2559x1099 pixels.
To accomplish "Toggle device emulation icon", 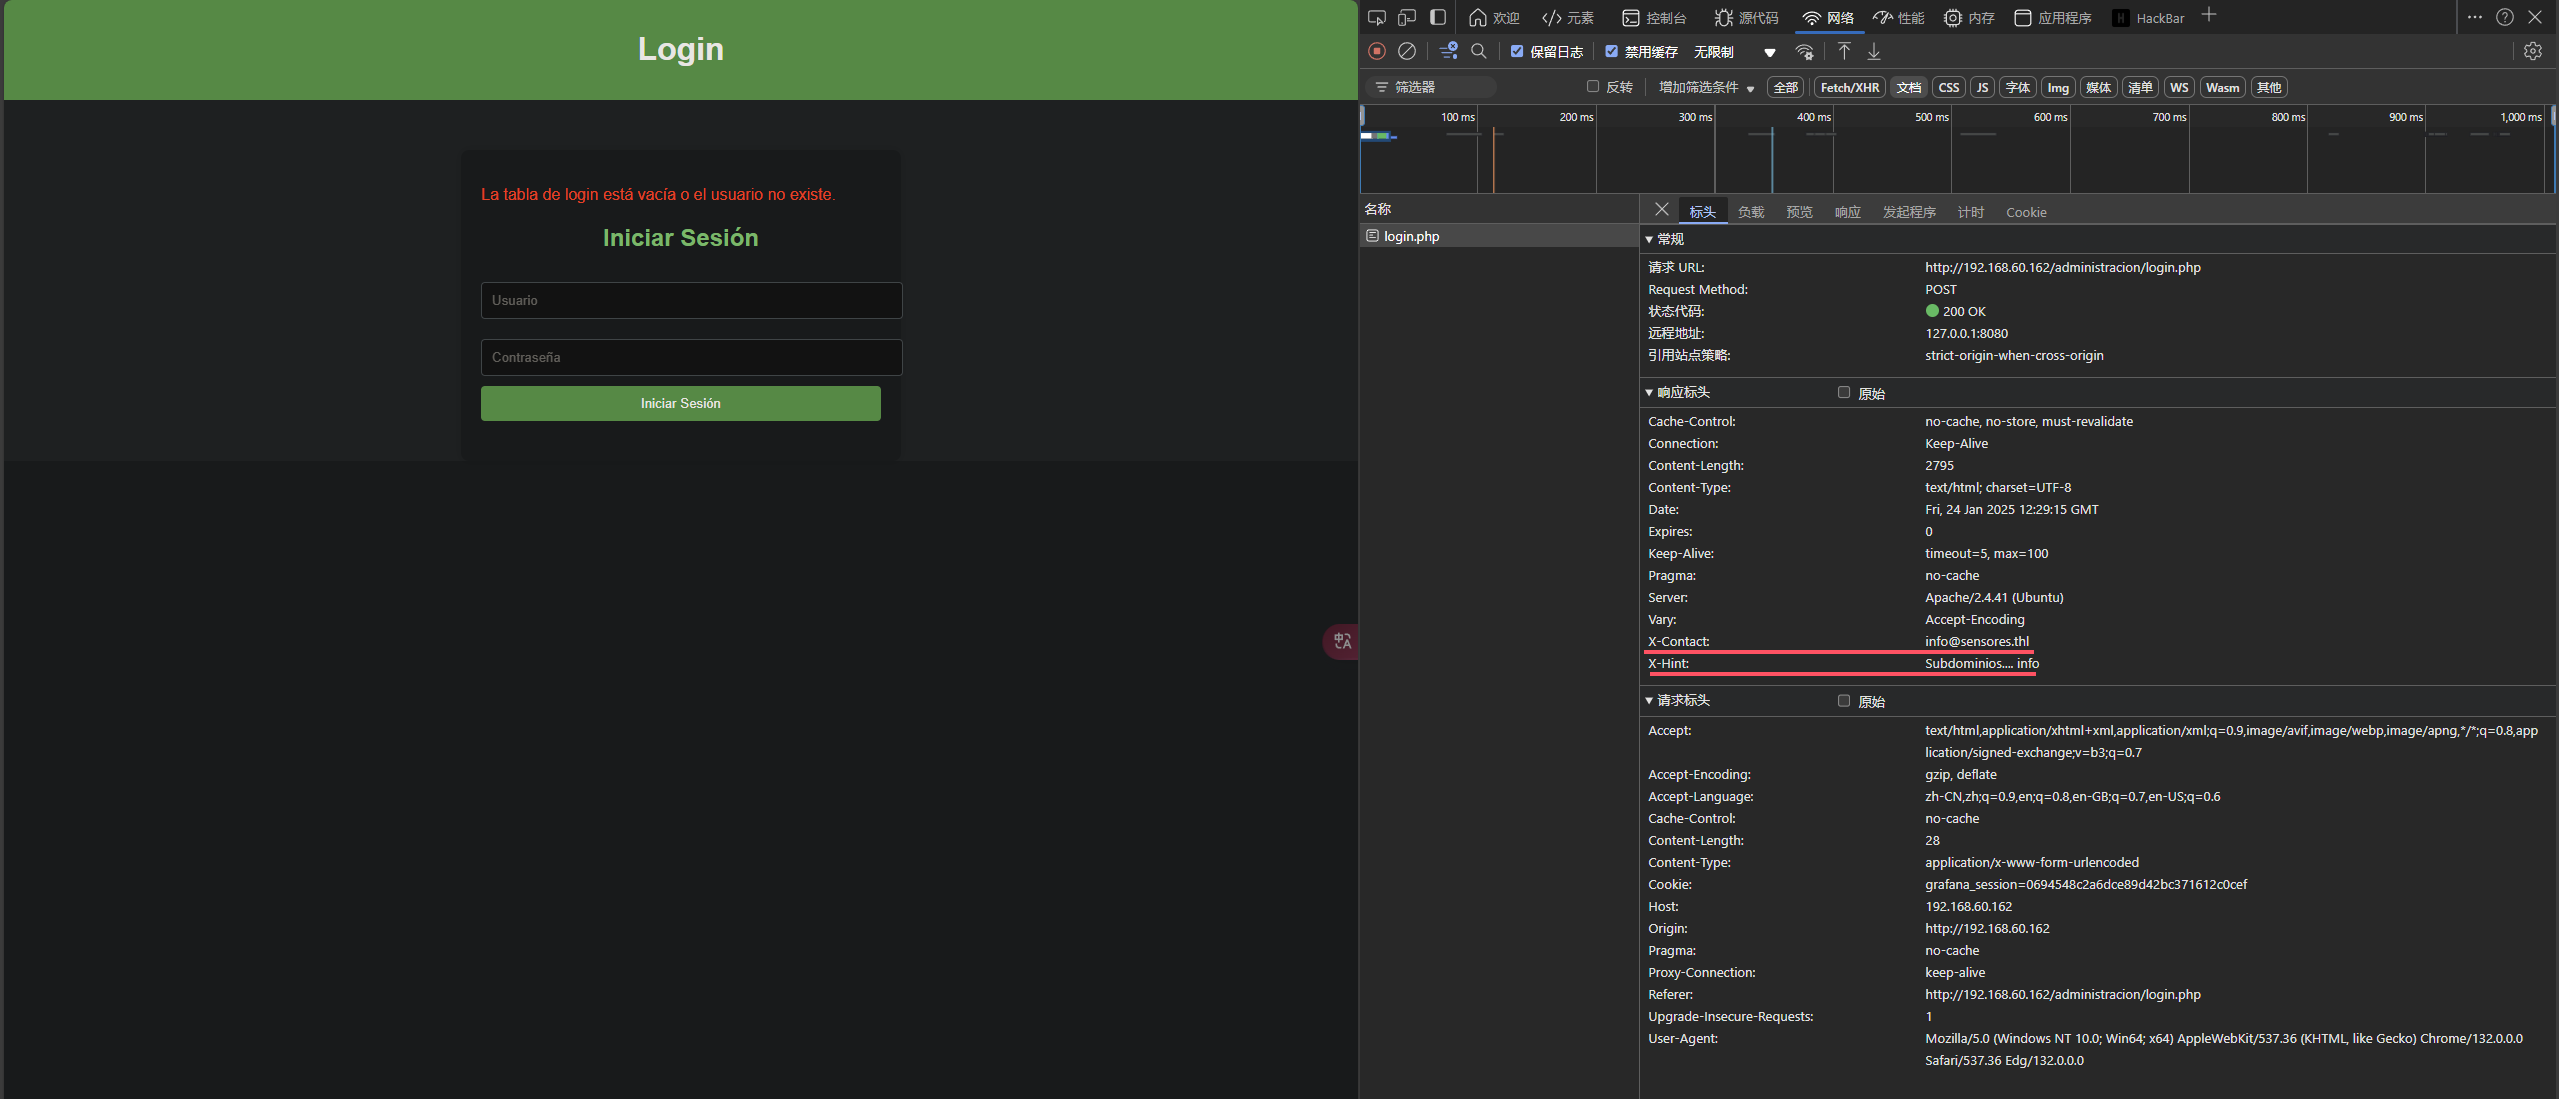I will coord(1407,17).
